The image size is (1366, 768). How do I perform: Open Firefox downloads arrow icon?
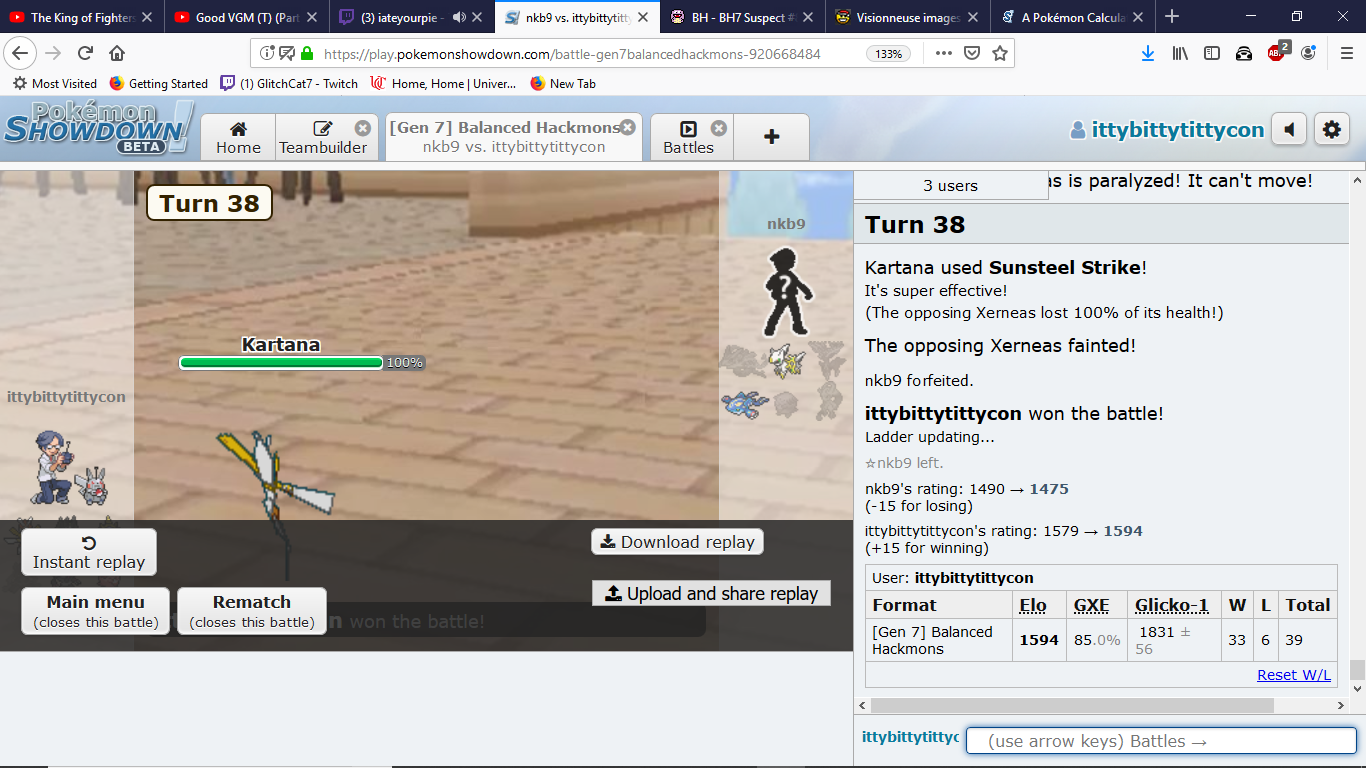pyautogui.click(x=1148, y=54)
